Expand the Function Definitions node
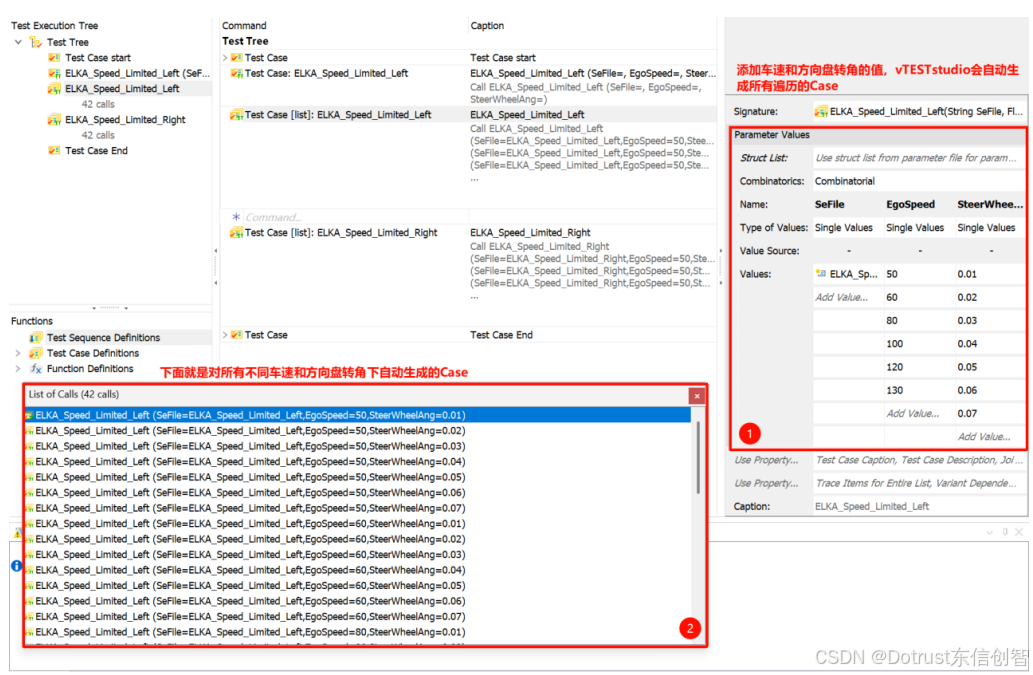 (x=18, y=369)
